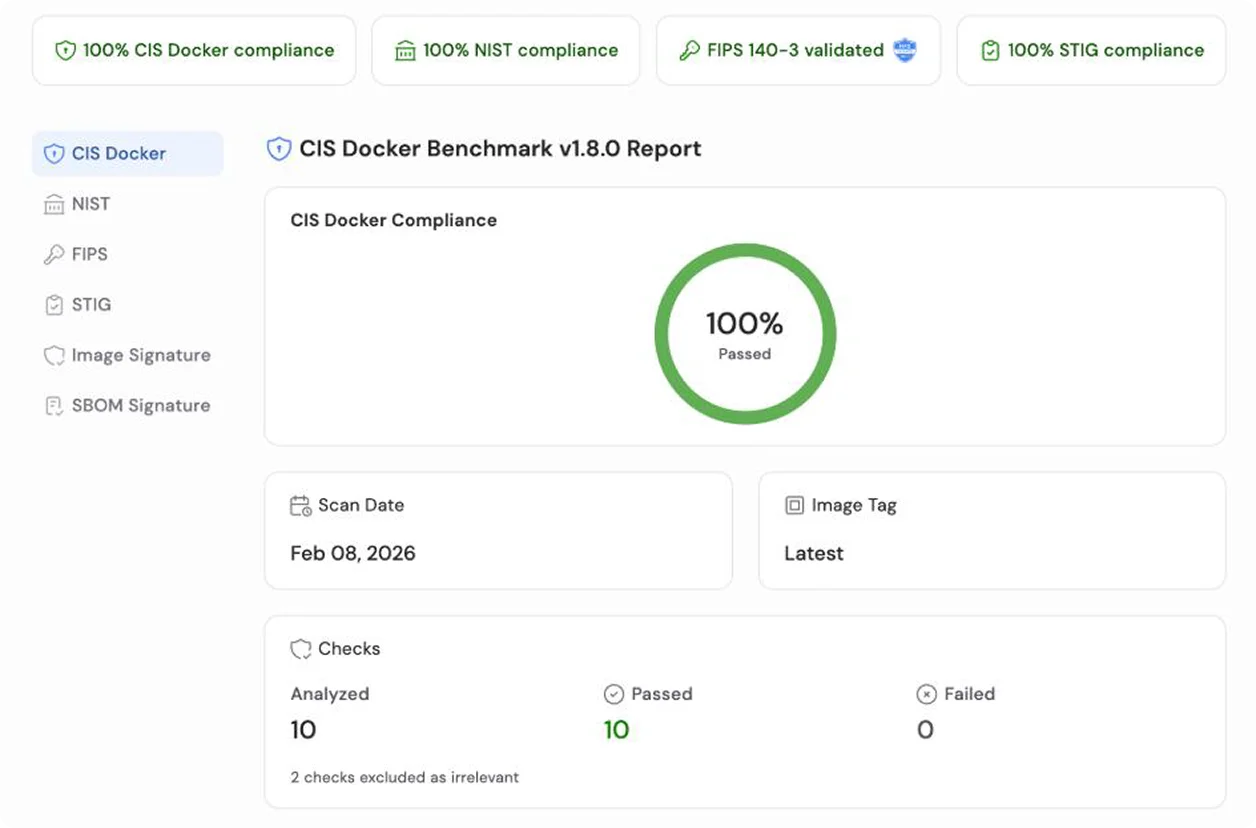
Task: Click the X icon next to Failed
Action: 926,694
